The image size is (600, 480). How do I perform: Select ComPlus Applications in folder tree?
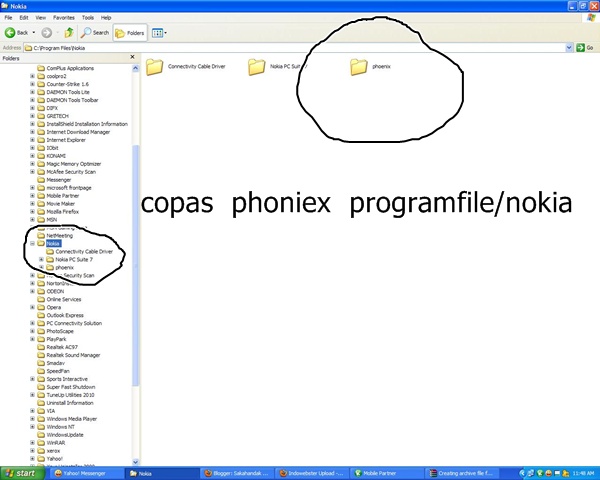coord(70,68)
